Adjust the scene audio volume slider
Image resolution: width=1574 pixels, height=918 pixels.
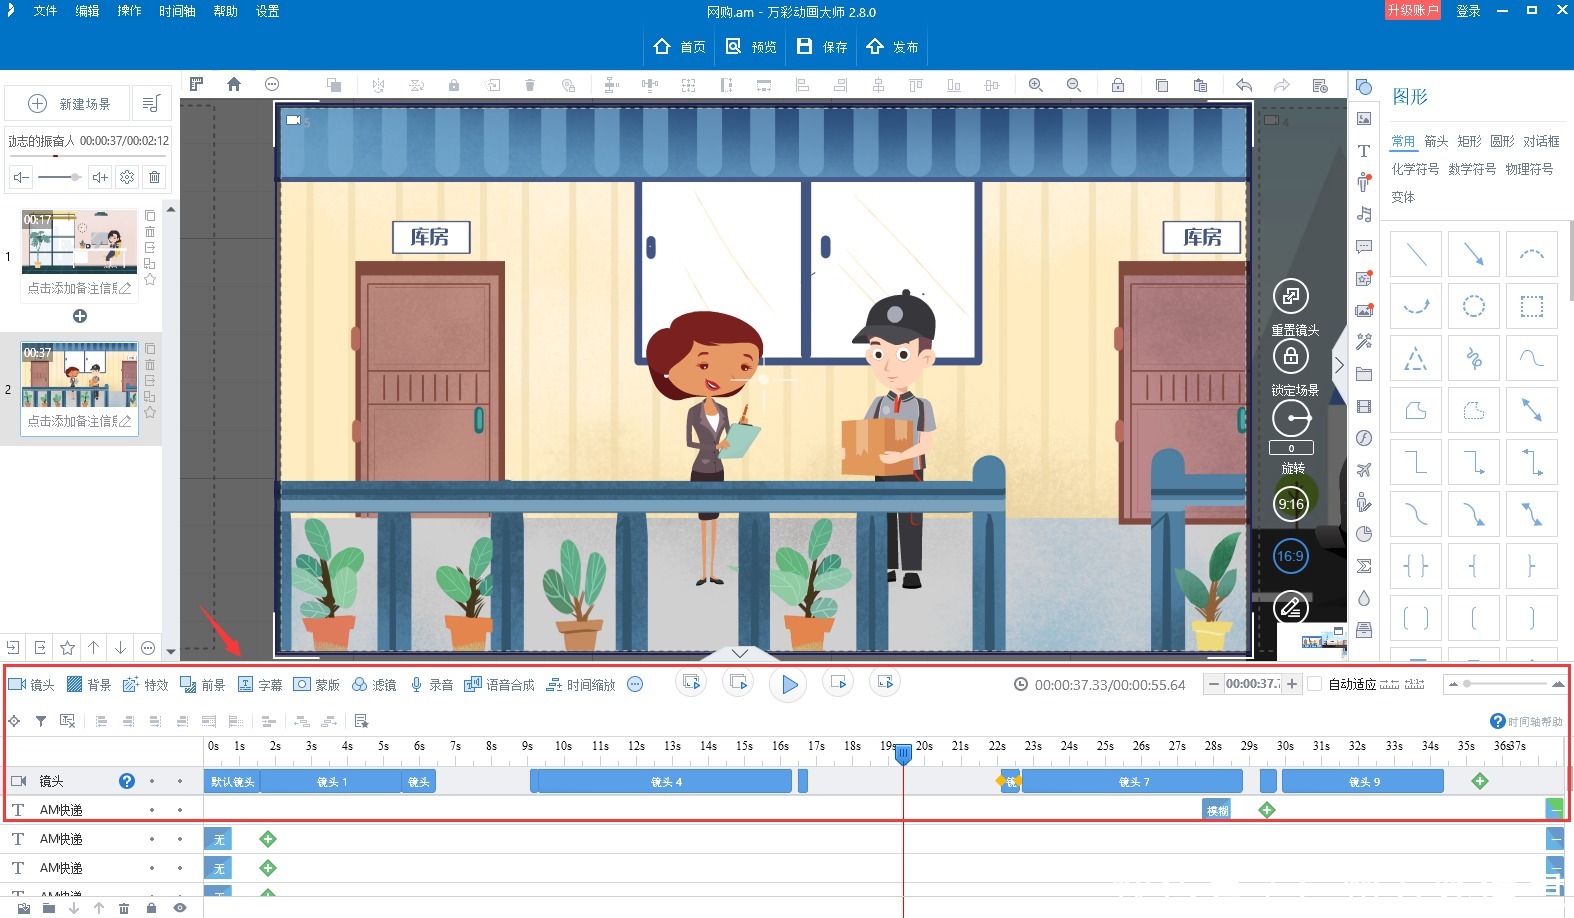pos(60,177)
